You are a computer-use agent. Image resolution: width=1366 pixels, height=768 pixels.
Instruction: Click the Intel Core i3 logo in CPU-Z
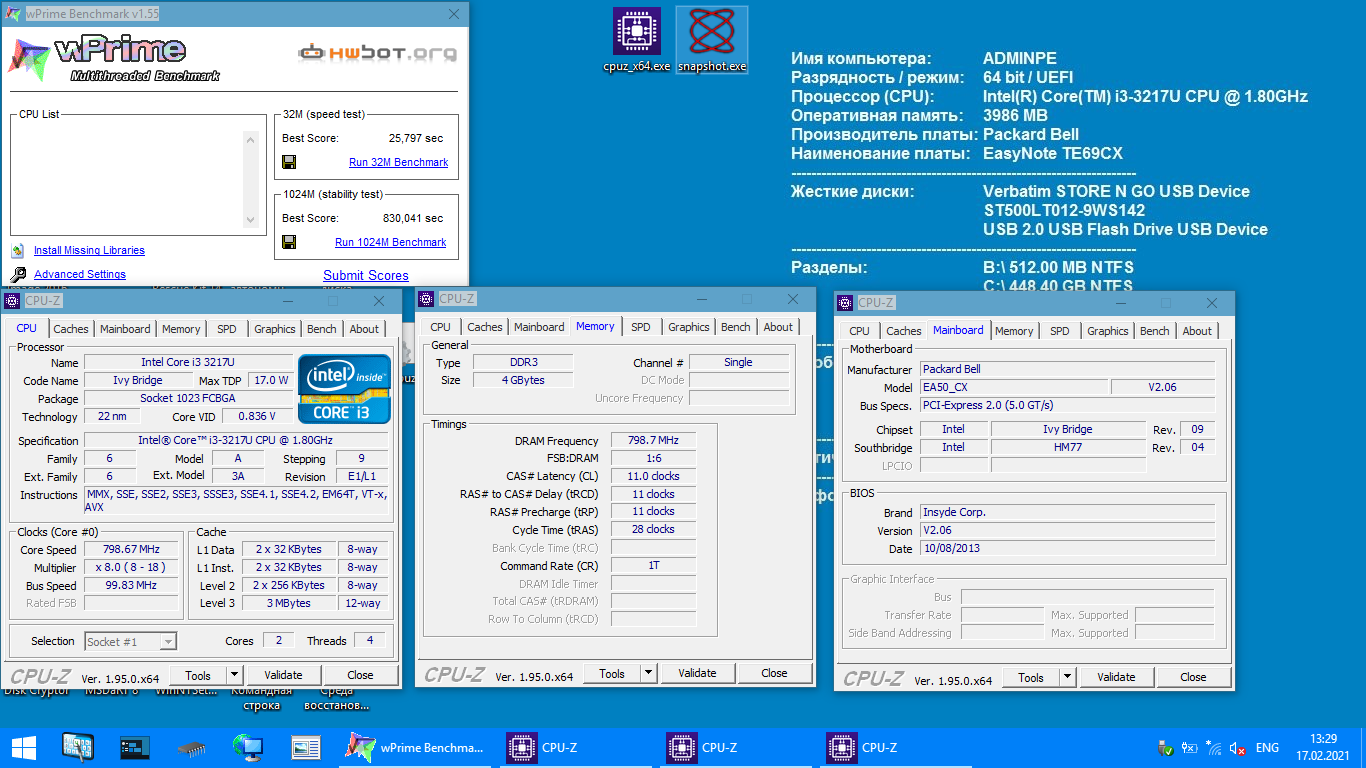click(x=345, y=389)
